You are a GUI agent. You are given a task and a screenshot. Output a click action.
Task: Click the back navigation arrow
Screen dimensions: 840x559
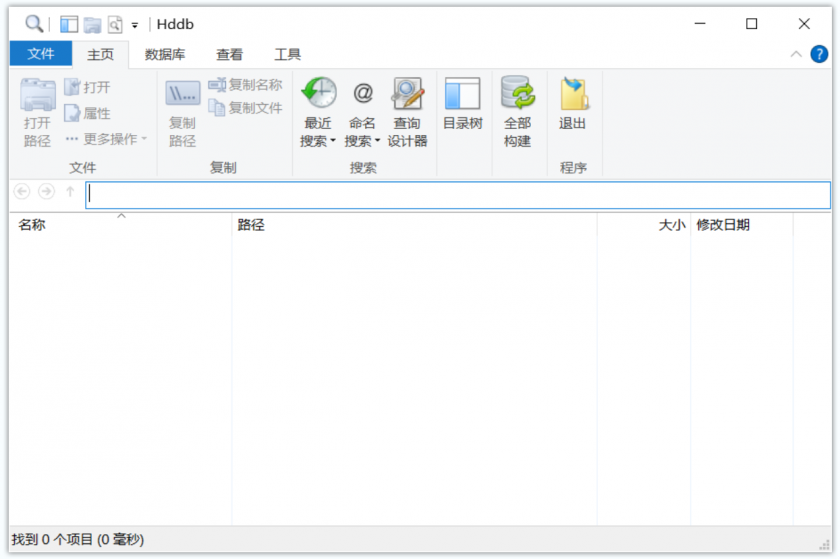[22, 191]
